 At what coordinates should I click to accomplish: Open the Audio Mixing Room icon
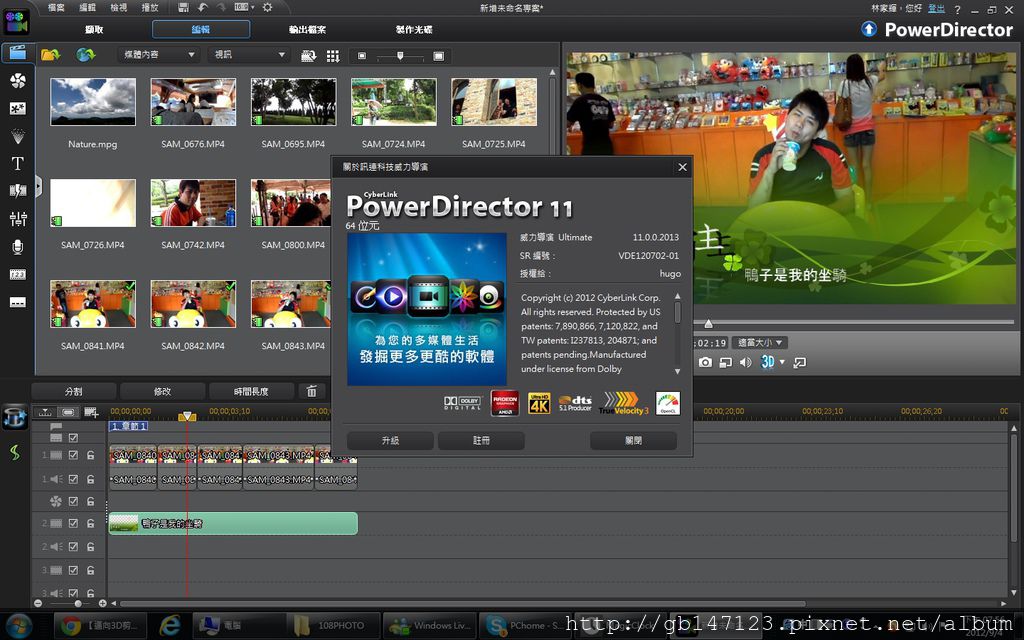[18, 218]
